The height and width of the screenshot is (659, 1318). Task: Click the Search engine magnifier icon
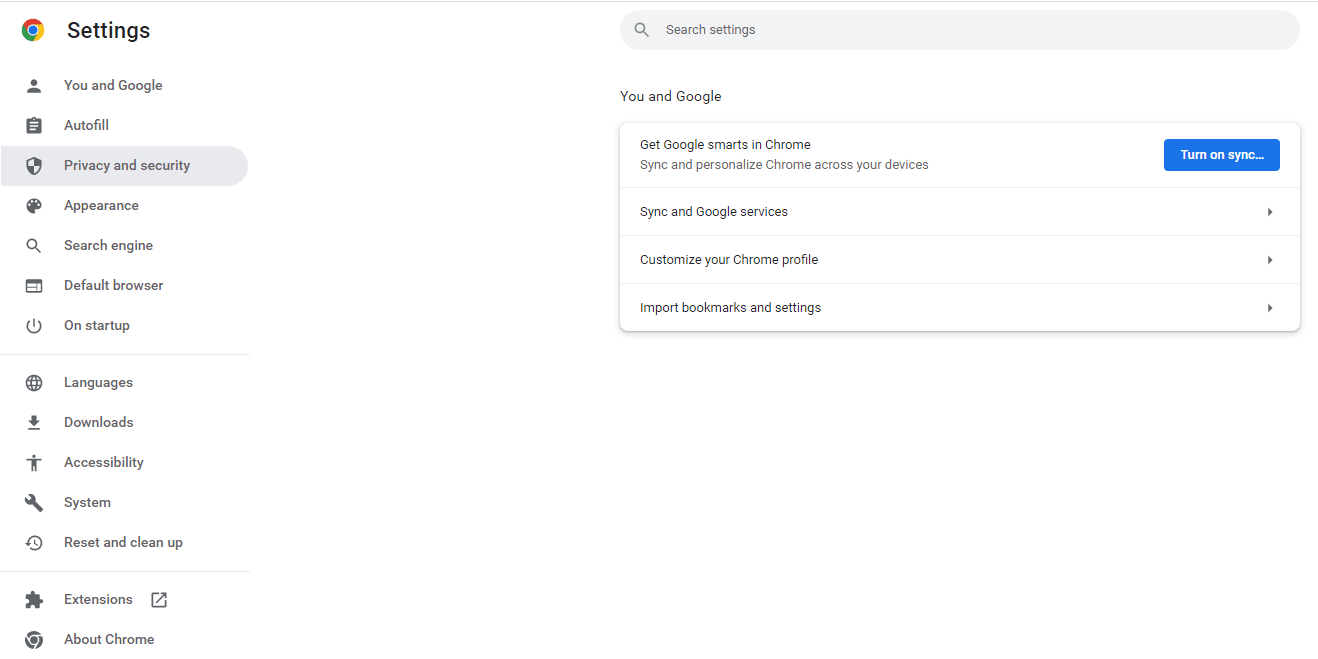pyautogui.click(x=34, y=245)
